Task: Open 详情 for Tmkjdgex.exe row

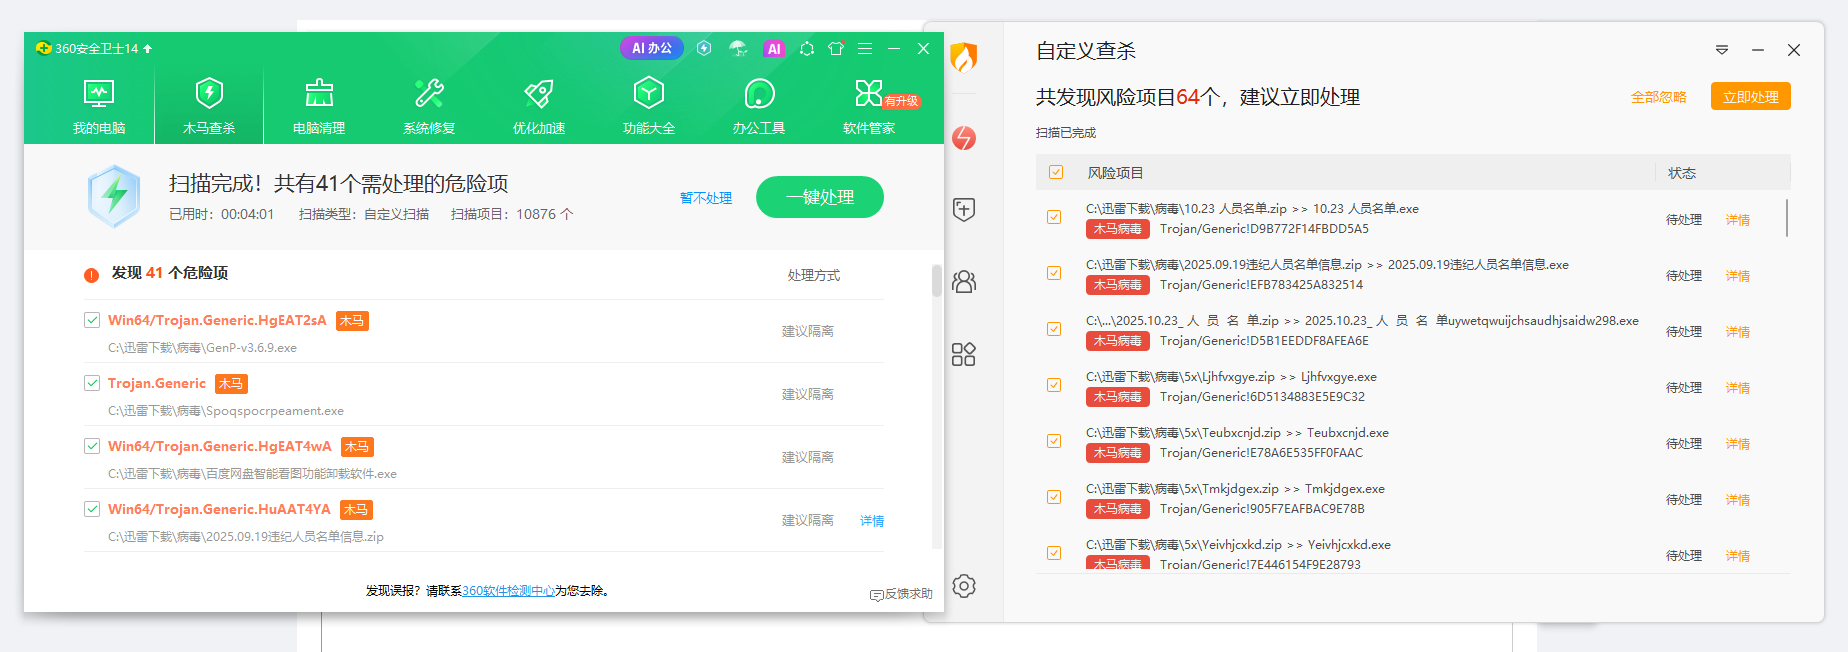Action: click(x=1738, y=500)
